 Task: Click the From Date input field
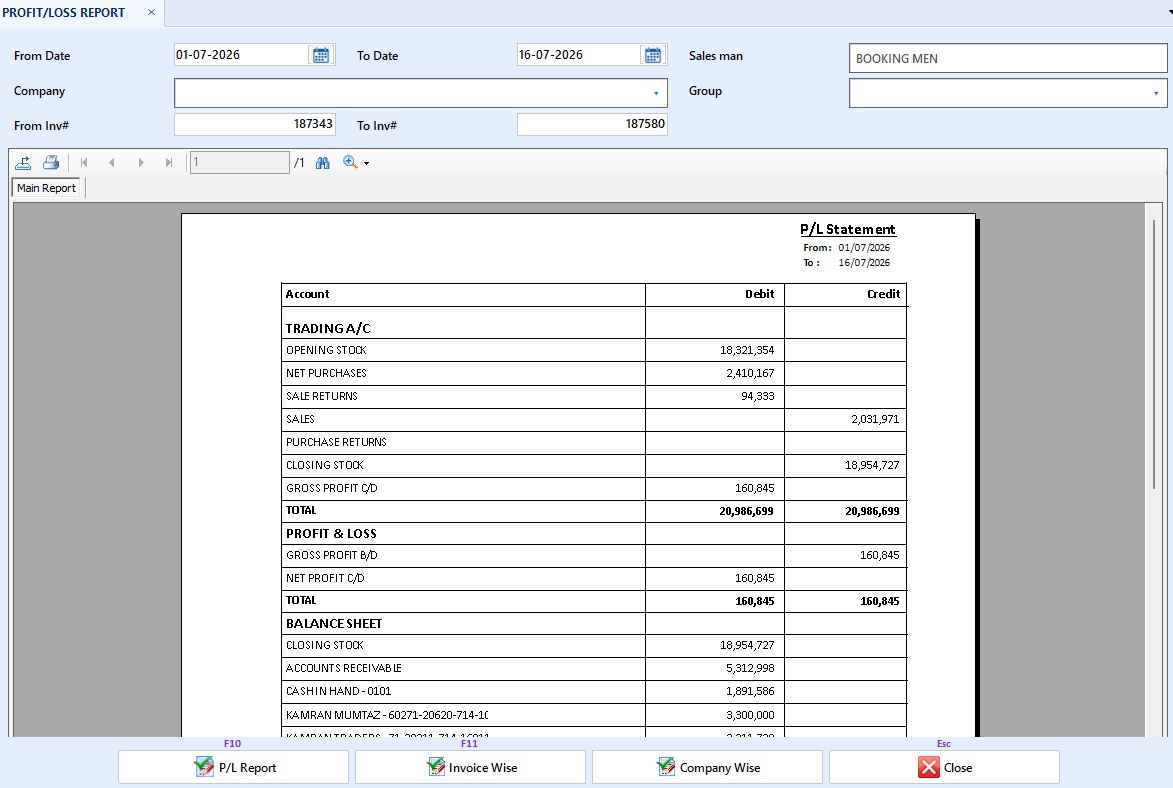tap(241, 55)
